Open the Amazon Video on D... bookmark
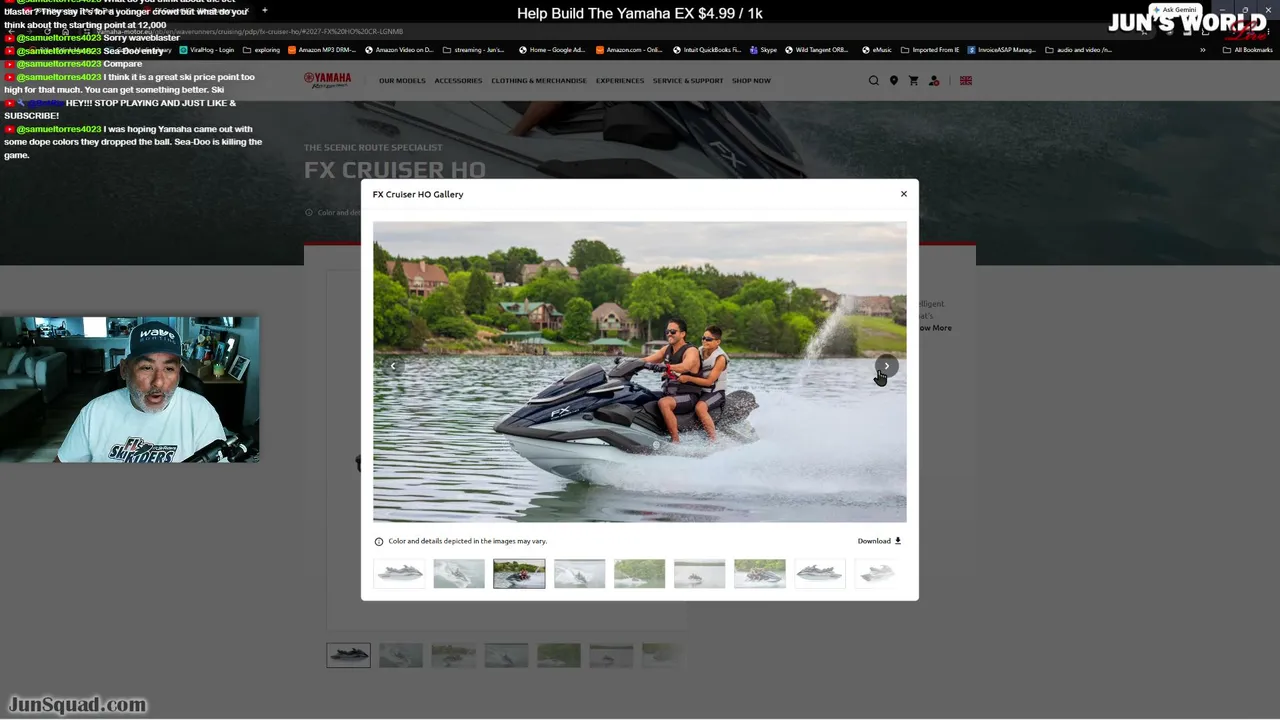 click(400, 50)
